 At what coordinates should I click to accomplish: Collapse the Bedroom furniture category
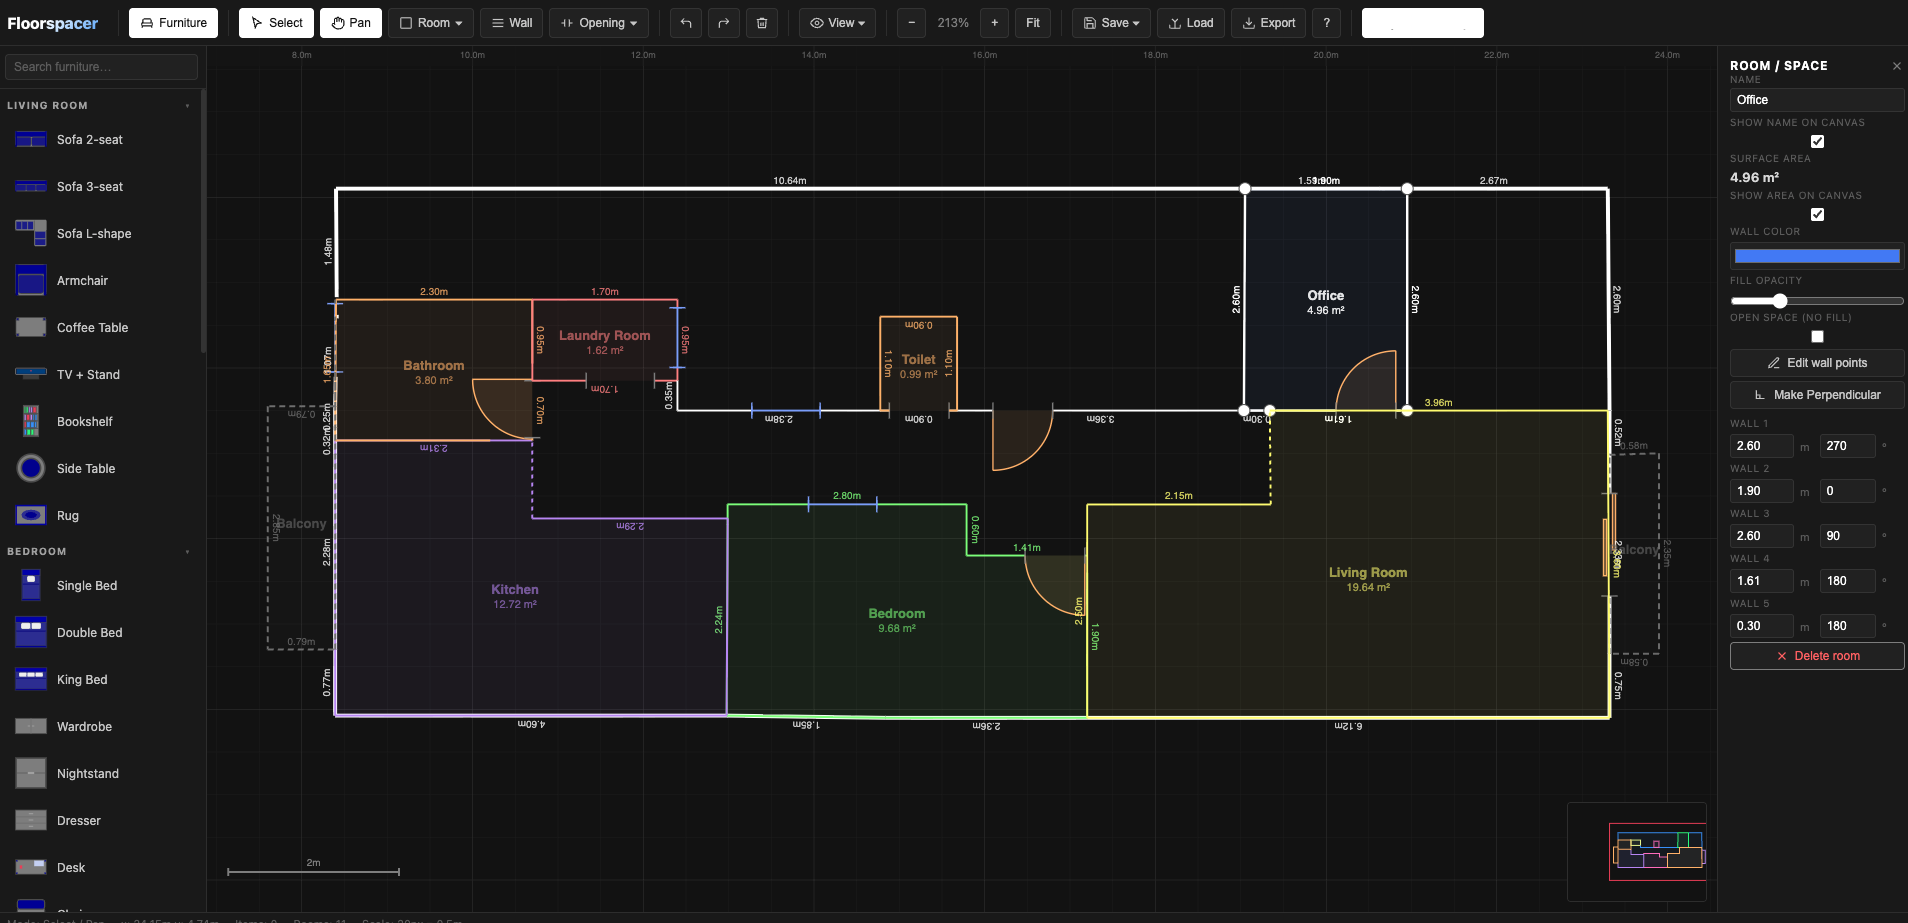click(x=187, y=552)
